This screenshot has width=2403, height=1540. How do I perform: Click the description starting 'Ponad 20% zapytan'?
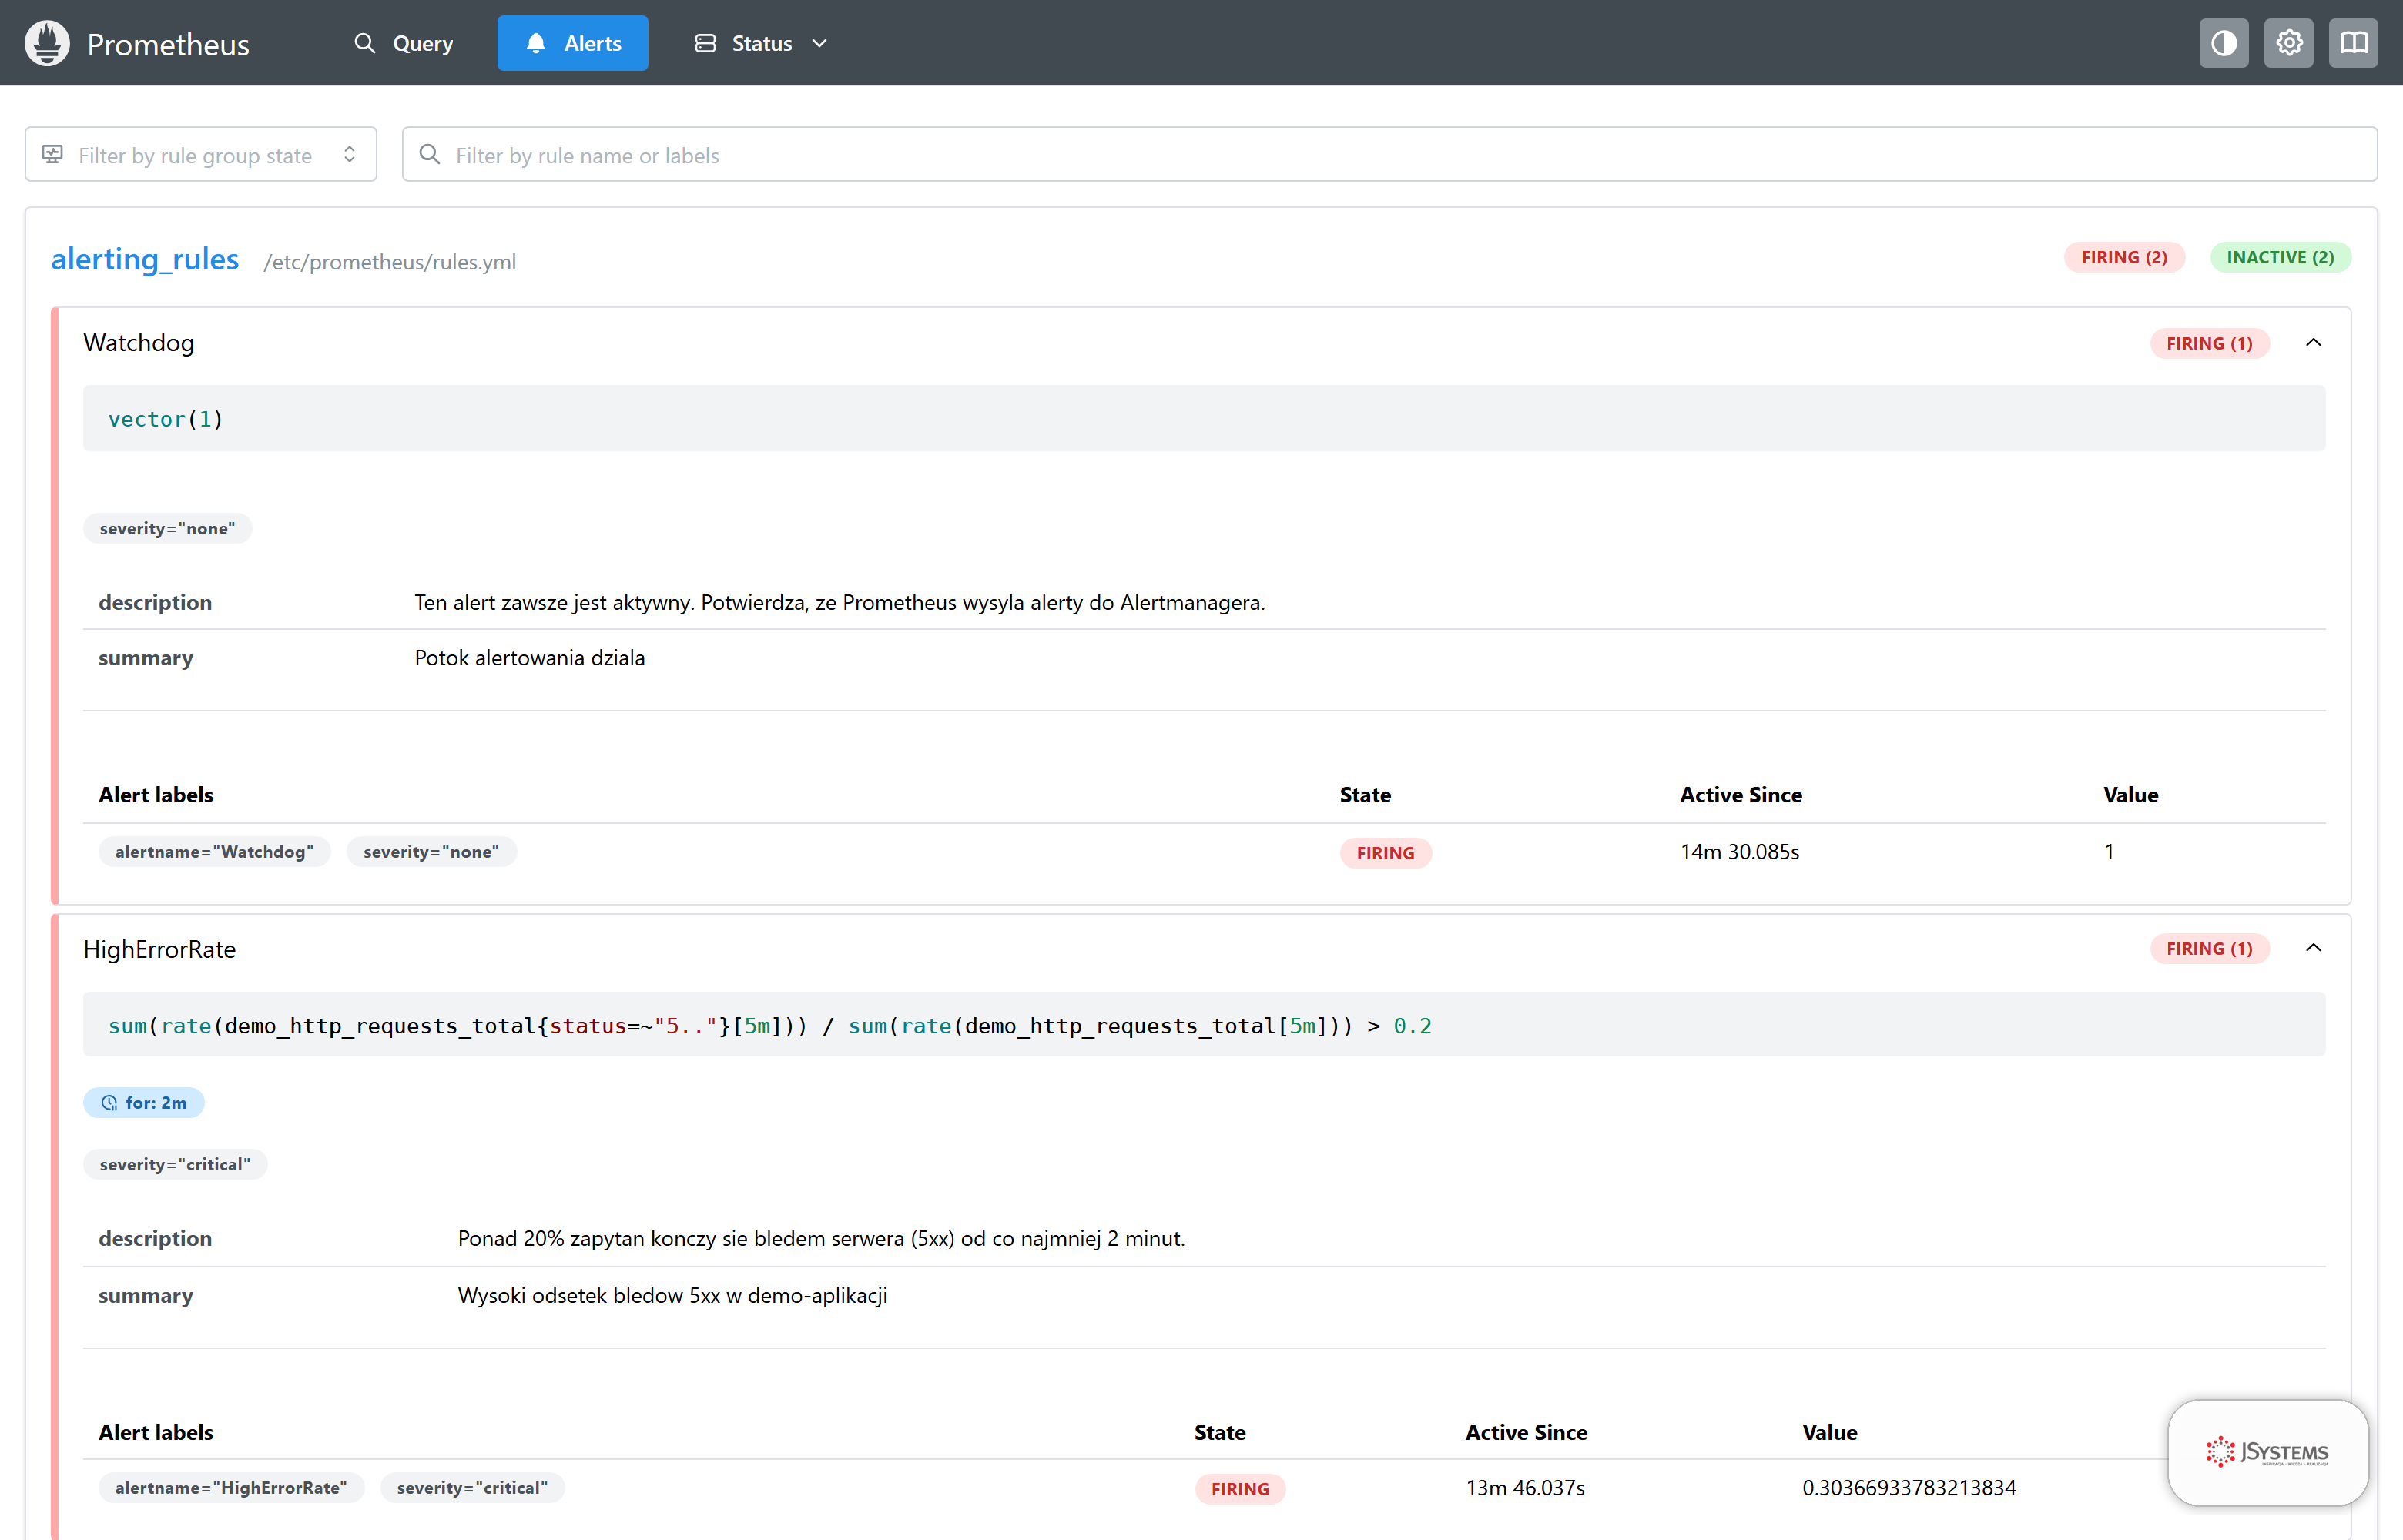[x=821, y=1238]
